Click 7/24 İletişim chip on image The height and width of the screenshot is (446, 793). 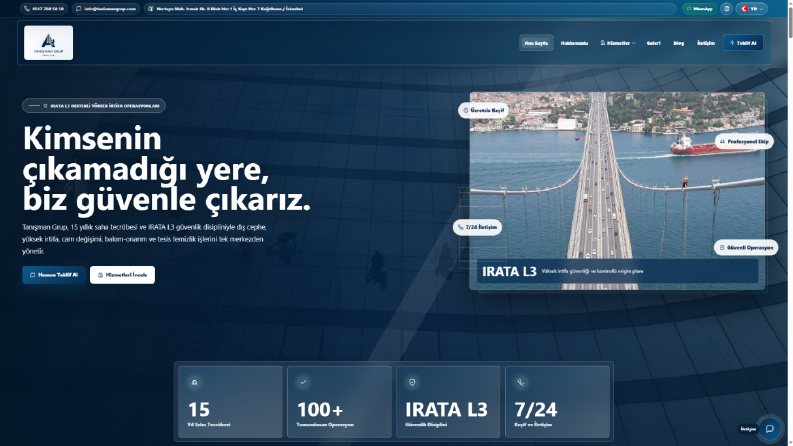pyautogui.click(x=477, y=228)
